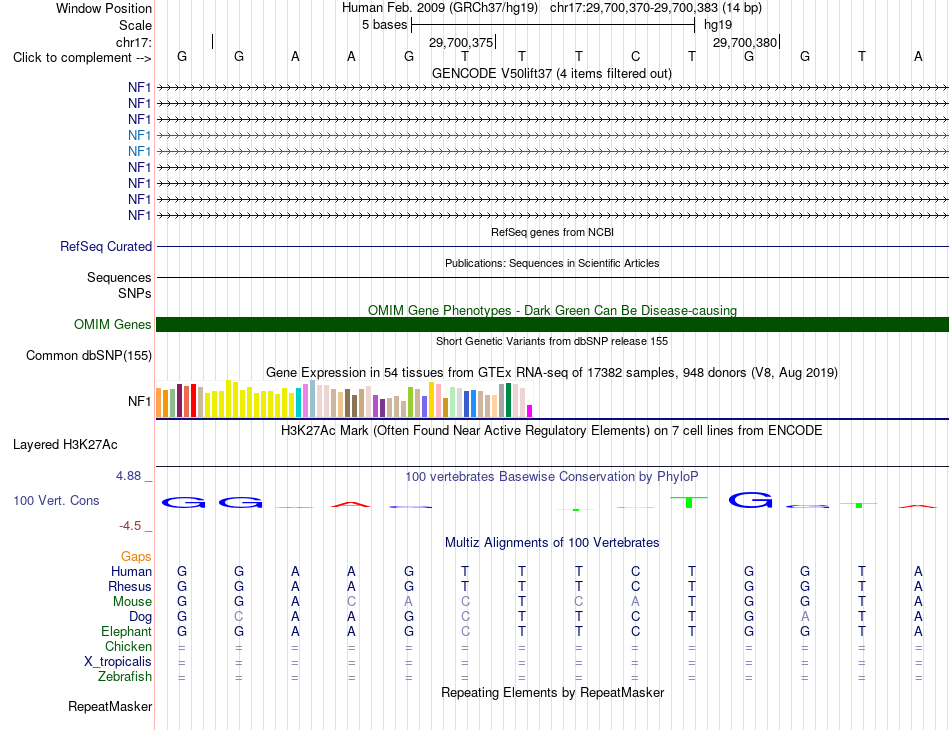
Task: Open 'Repeating Elements by RepeatMasker' title
Action: 552,692
